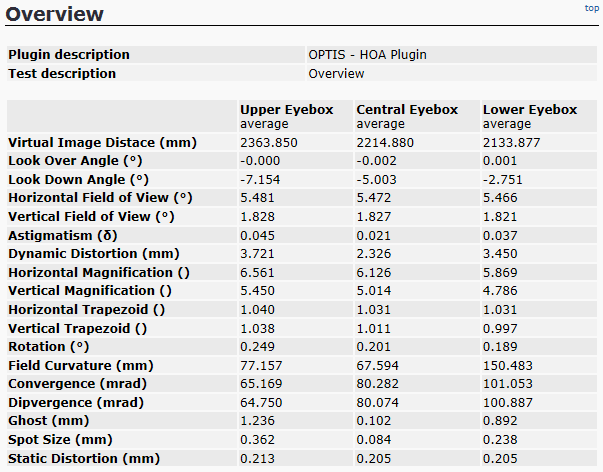Click the Central Eyebox column header
603x472 pixels.
[x=407, y=110]
